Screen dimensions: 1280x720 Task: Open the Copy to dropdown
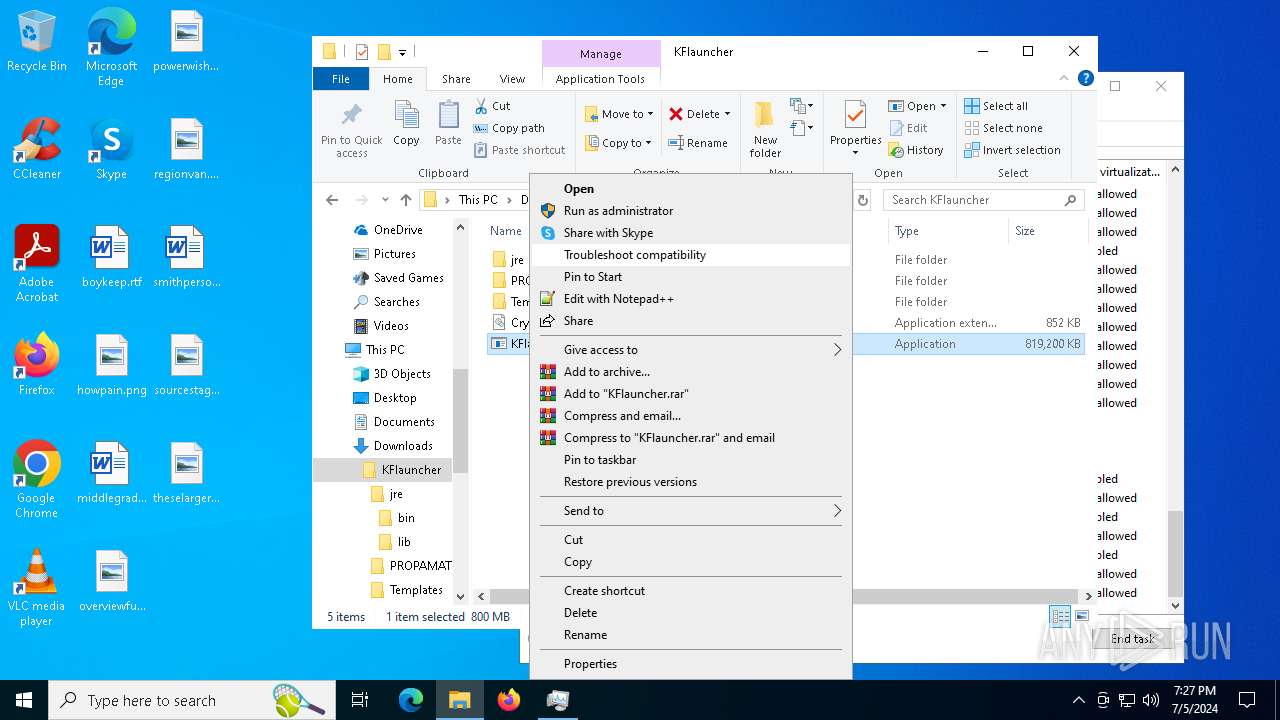(x=618, y=143)
